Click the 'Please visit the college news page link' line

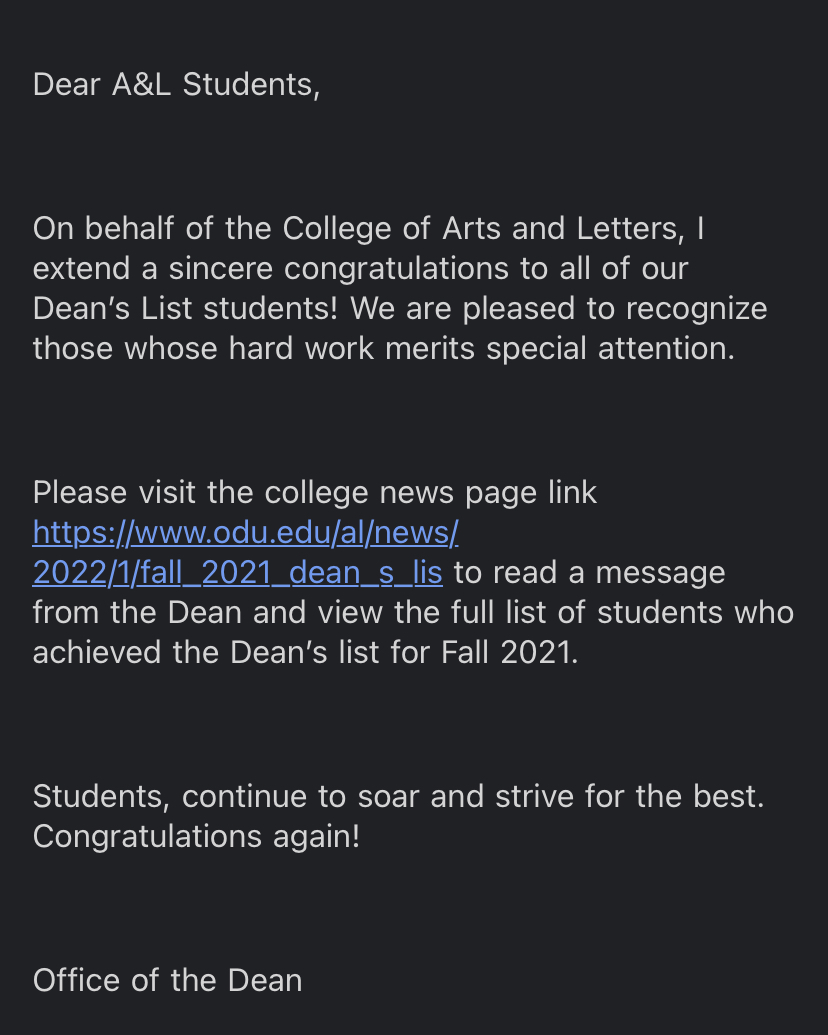point(315,493)
